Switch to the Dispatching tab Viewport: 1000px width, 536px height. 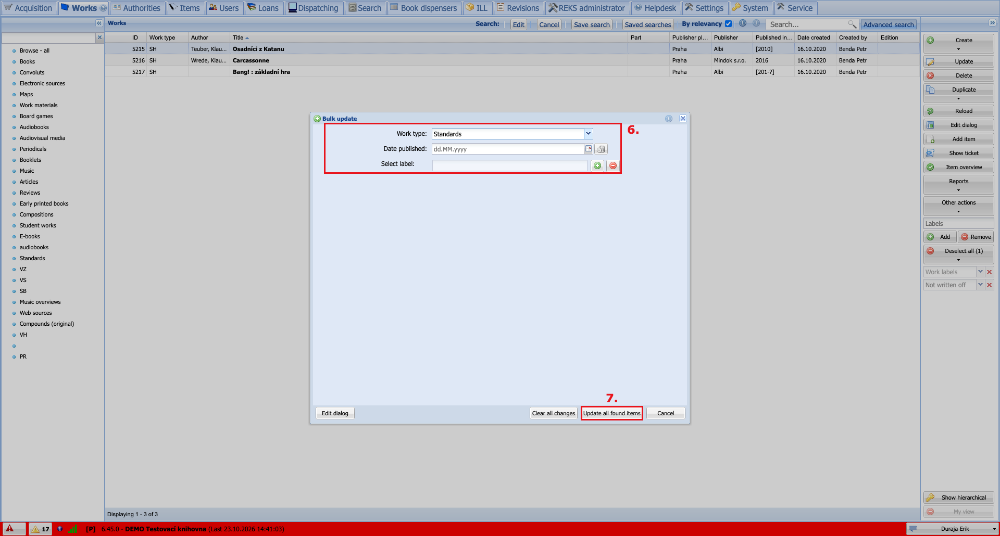[313, 8]
